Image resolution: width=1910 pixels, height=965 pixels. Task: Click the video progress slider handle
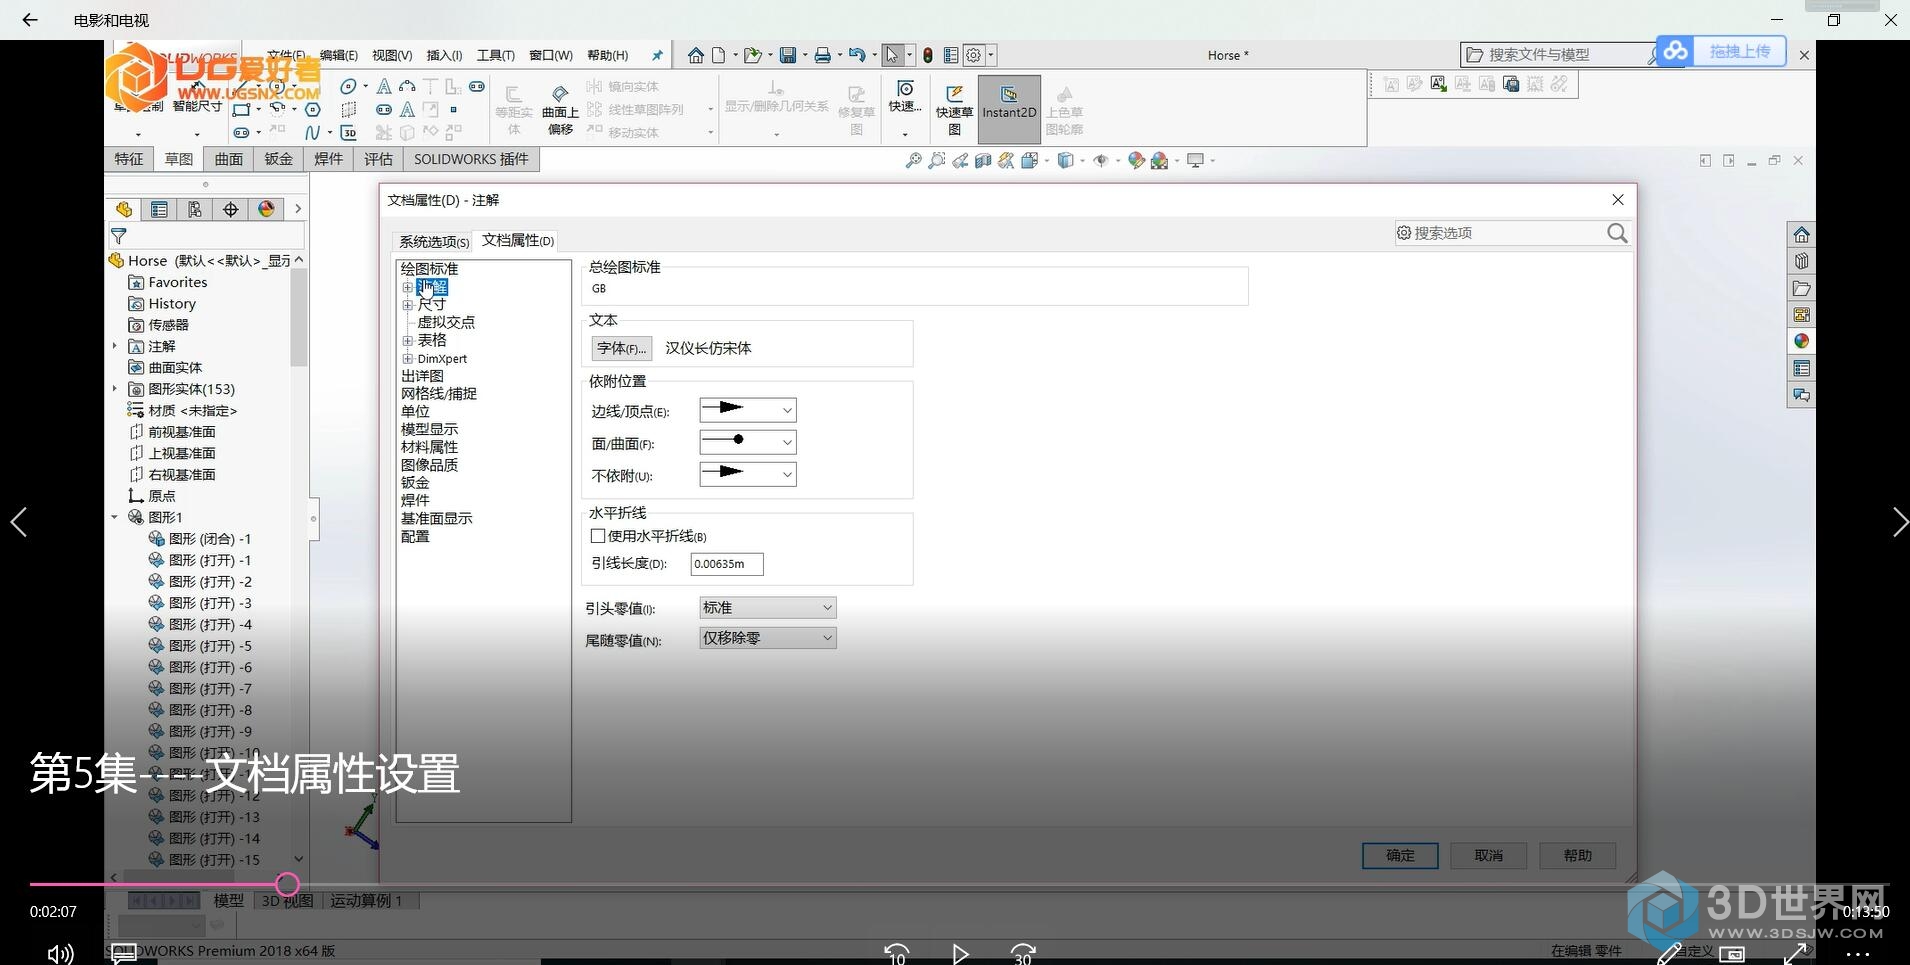coord(287,884)
